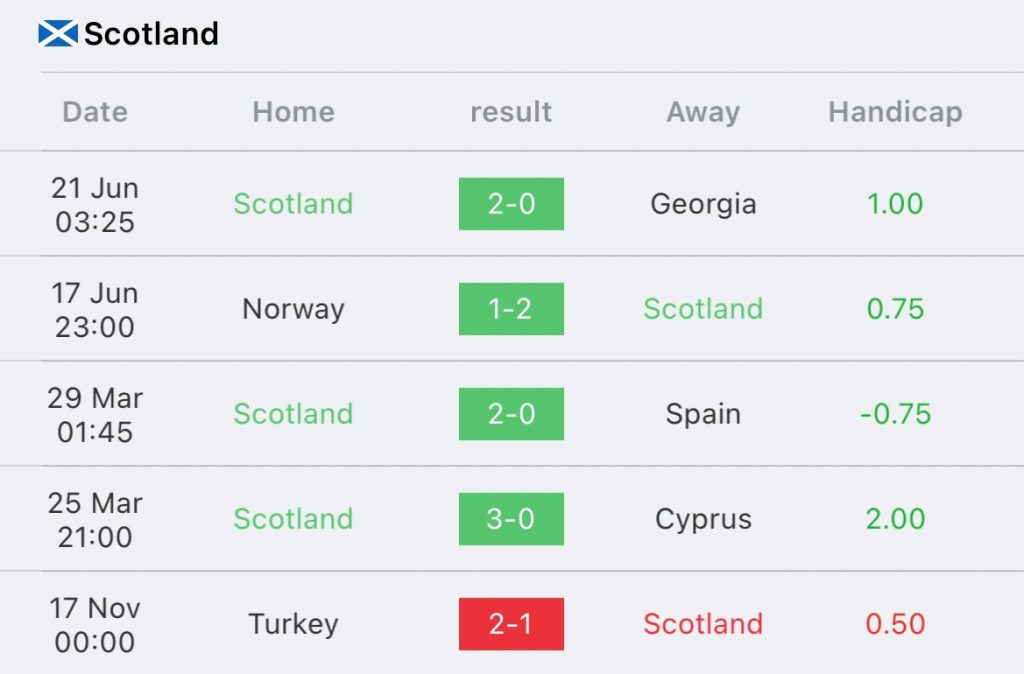Open the Norway team link
This screenshot has height=674, width=1024.
coord(293,309)
